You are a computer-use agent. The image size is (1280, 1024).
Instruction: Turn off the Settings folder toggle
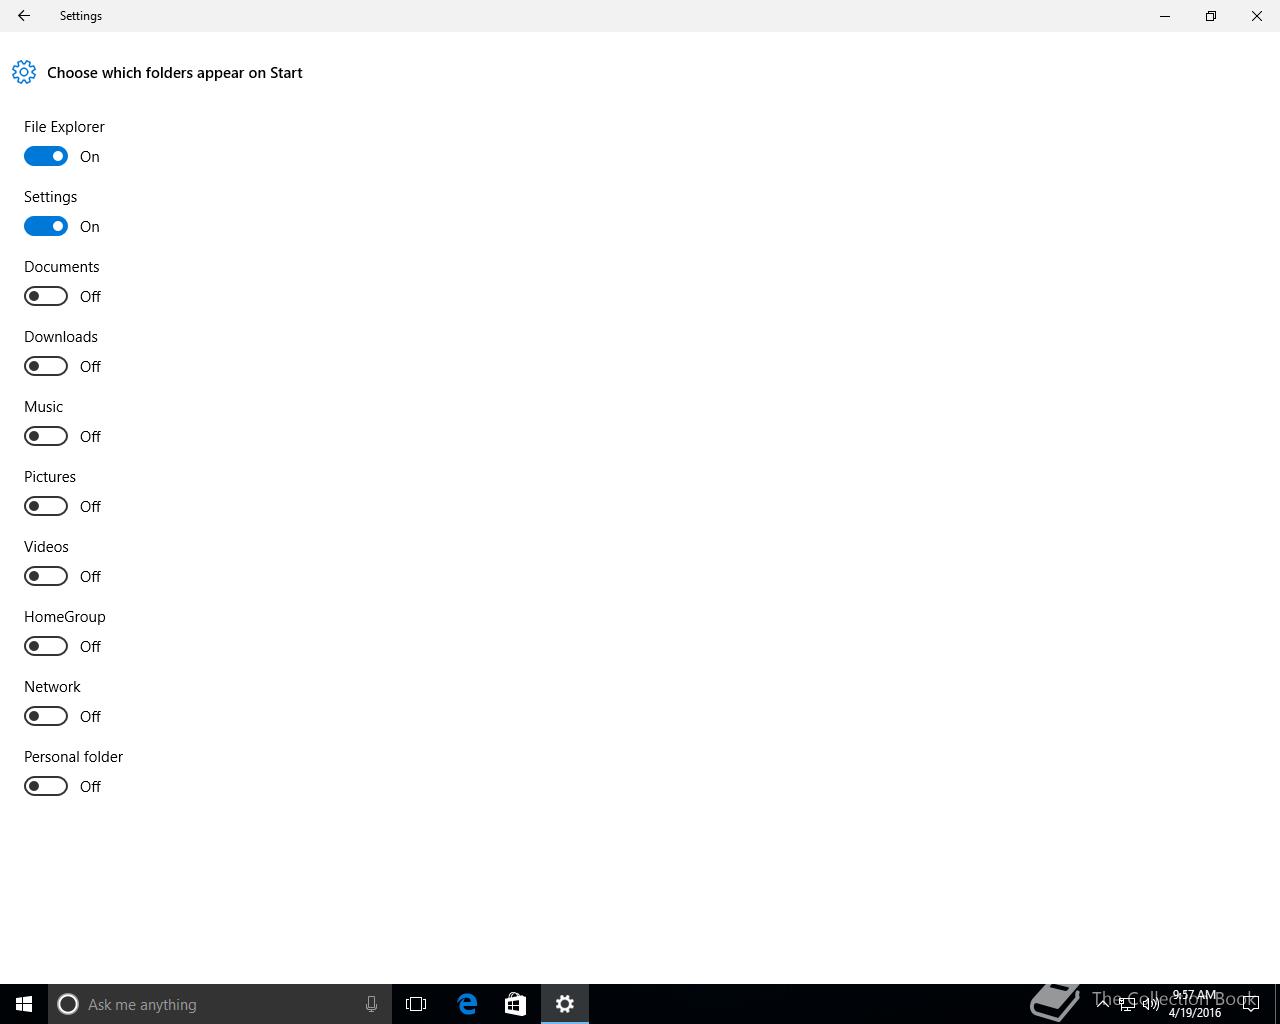[x=46, y=226]
